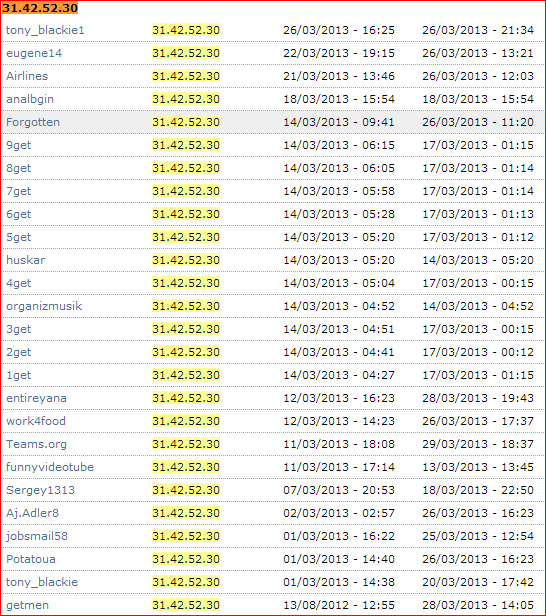Click the Airlines username link
This screenshot has height=616, width=546.
[27, 76]
